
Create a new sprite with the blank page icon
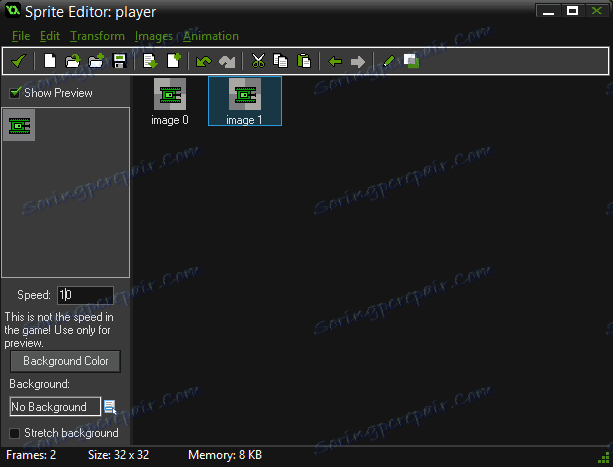point(50,61)
